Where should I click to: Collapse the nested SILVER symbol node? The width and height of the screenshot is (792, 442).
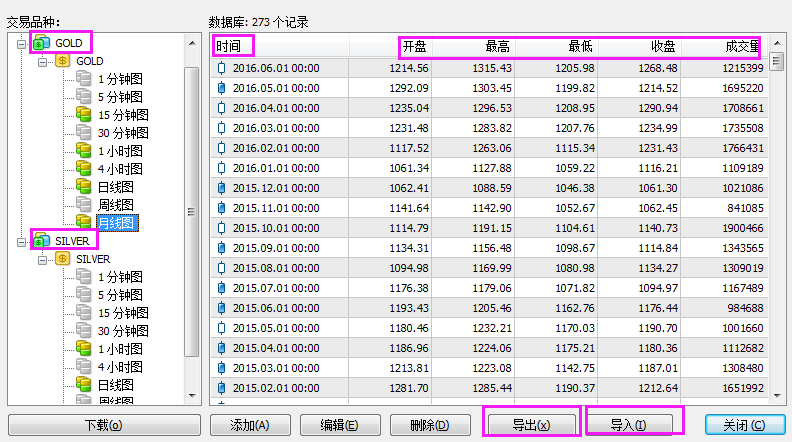(x=43, y=259)
